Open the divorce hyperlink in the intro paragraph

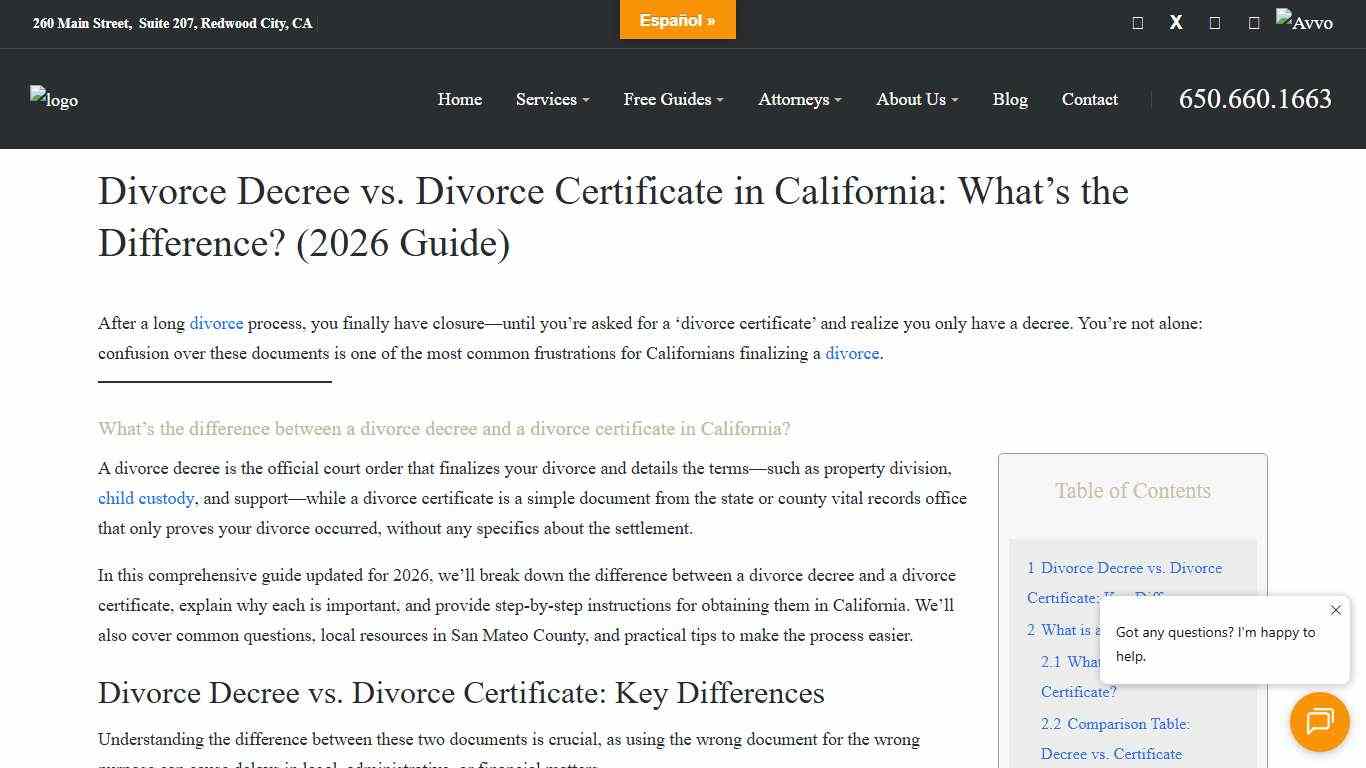[217, 323]
